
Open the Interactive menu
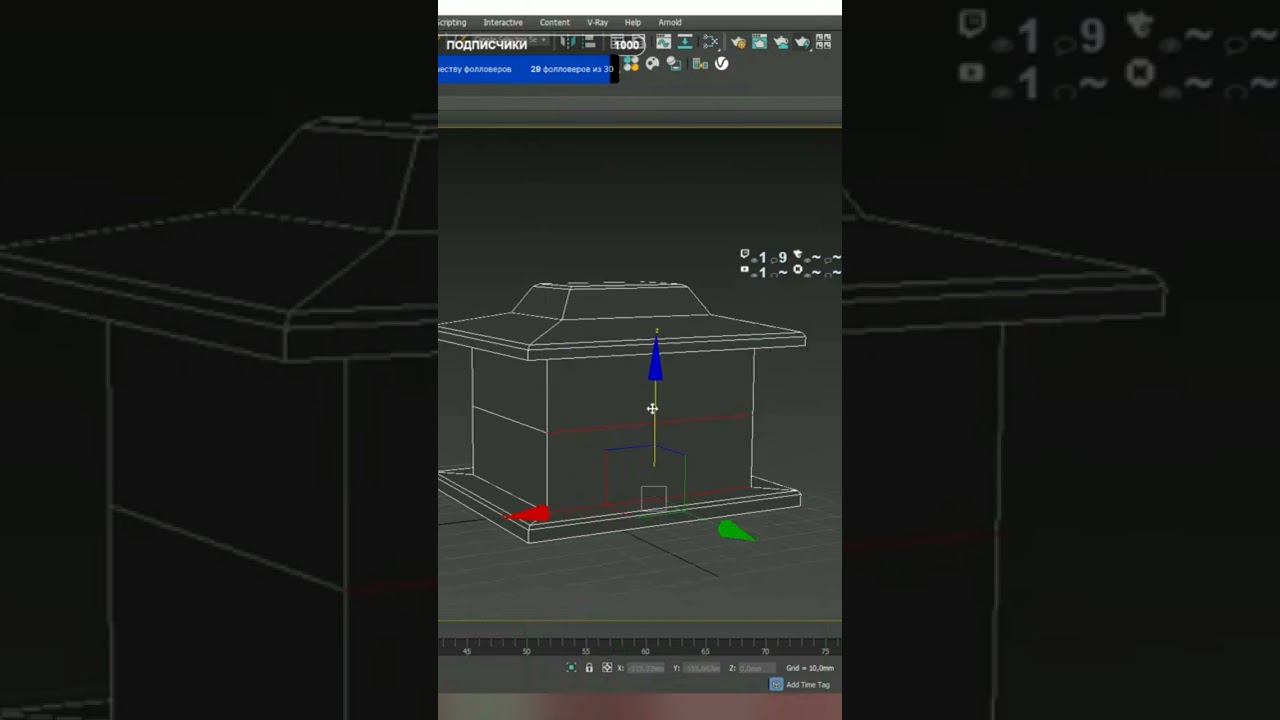click(x=503, y=22)
